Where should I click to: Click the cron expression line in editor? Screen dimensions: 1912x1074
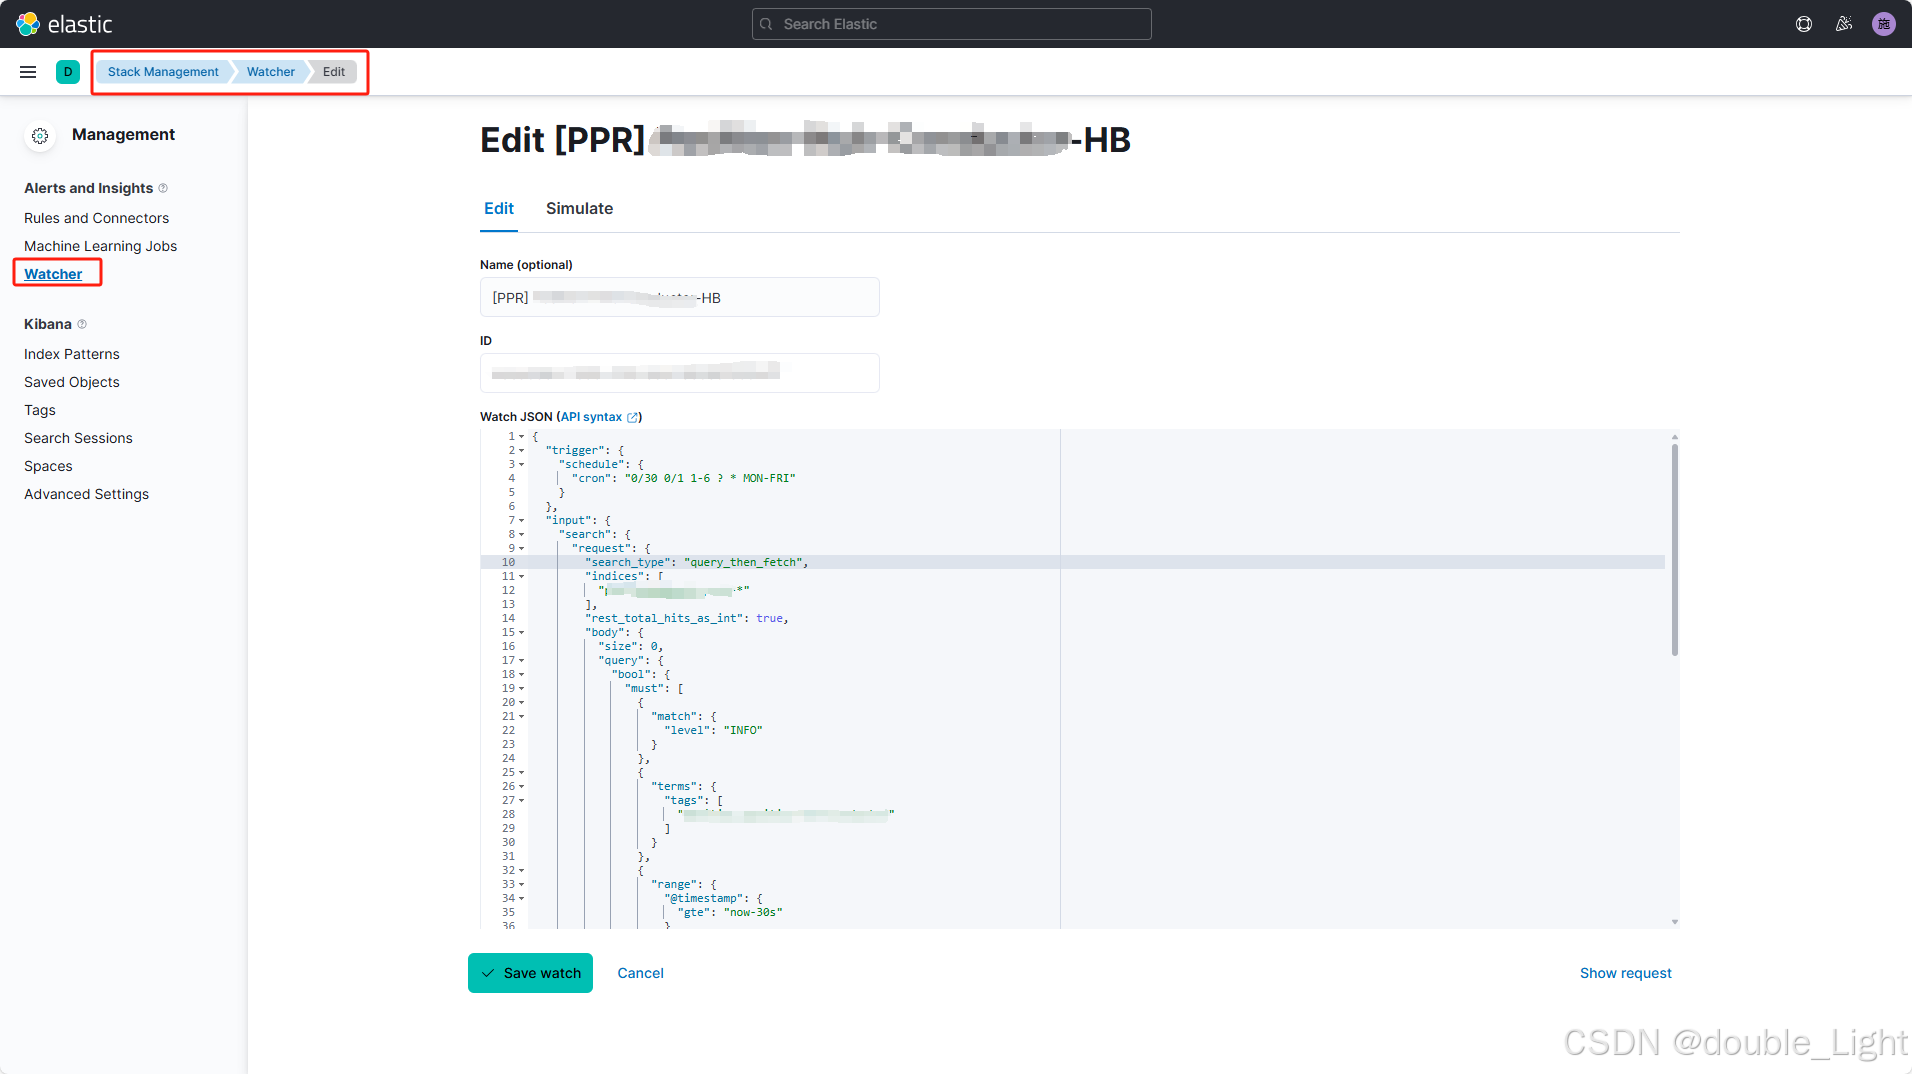[684, 479]
